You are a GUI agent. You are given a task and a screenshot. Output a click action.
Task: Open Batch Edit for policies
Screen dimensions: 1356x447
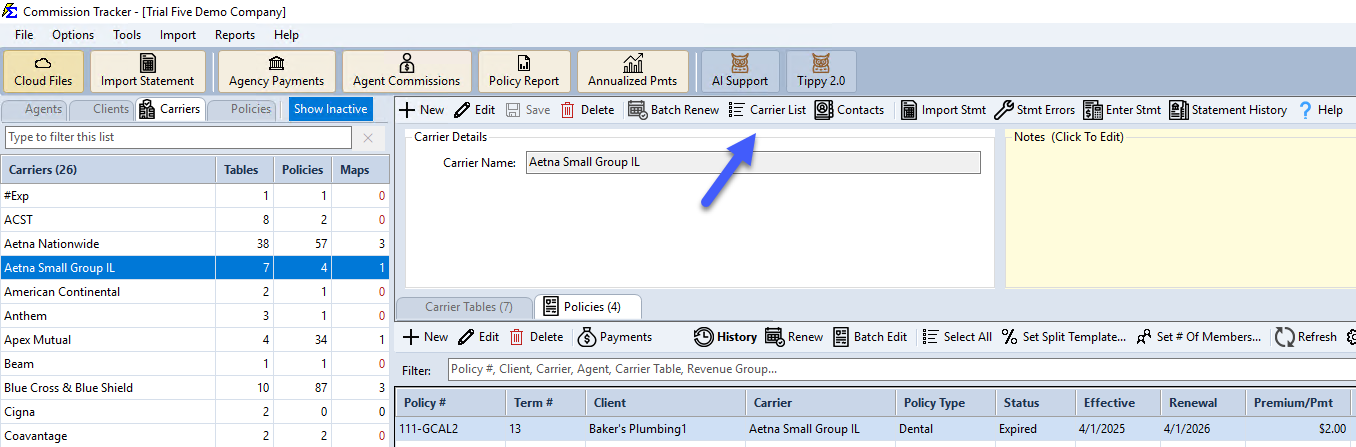[870, 337]
